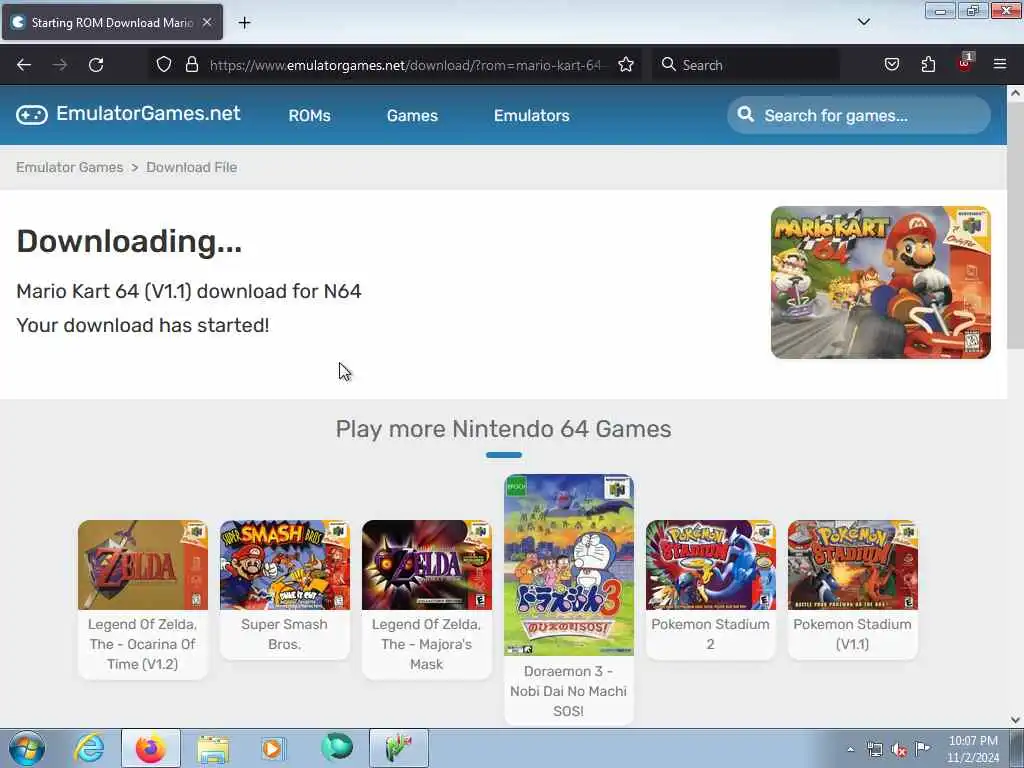Open the green globe taskbar app
Screen dimensions: 1024x768
coord(337,747)
